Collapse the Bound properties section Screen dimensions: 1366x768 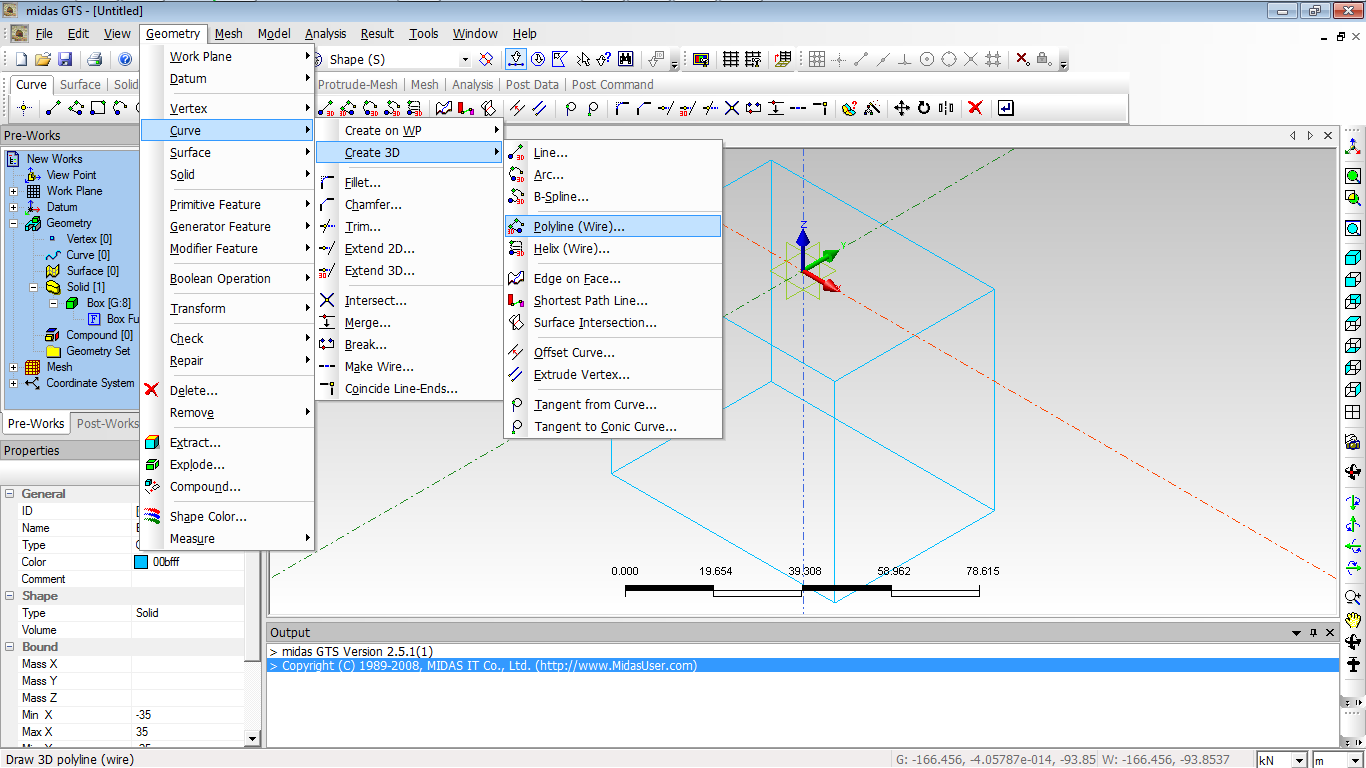click(9, 647)
